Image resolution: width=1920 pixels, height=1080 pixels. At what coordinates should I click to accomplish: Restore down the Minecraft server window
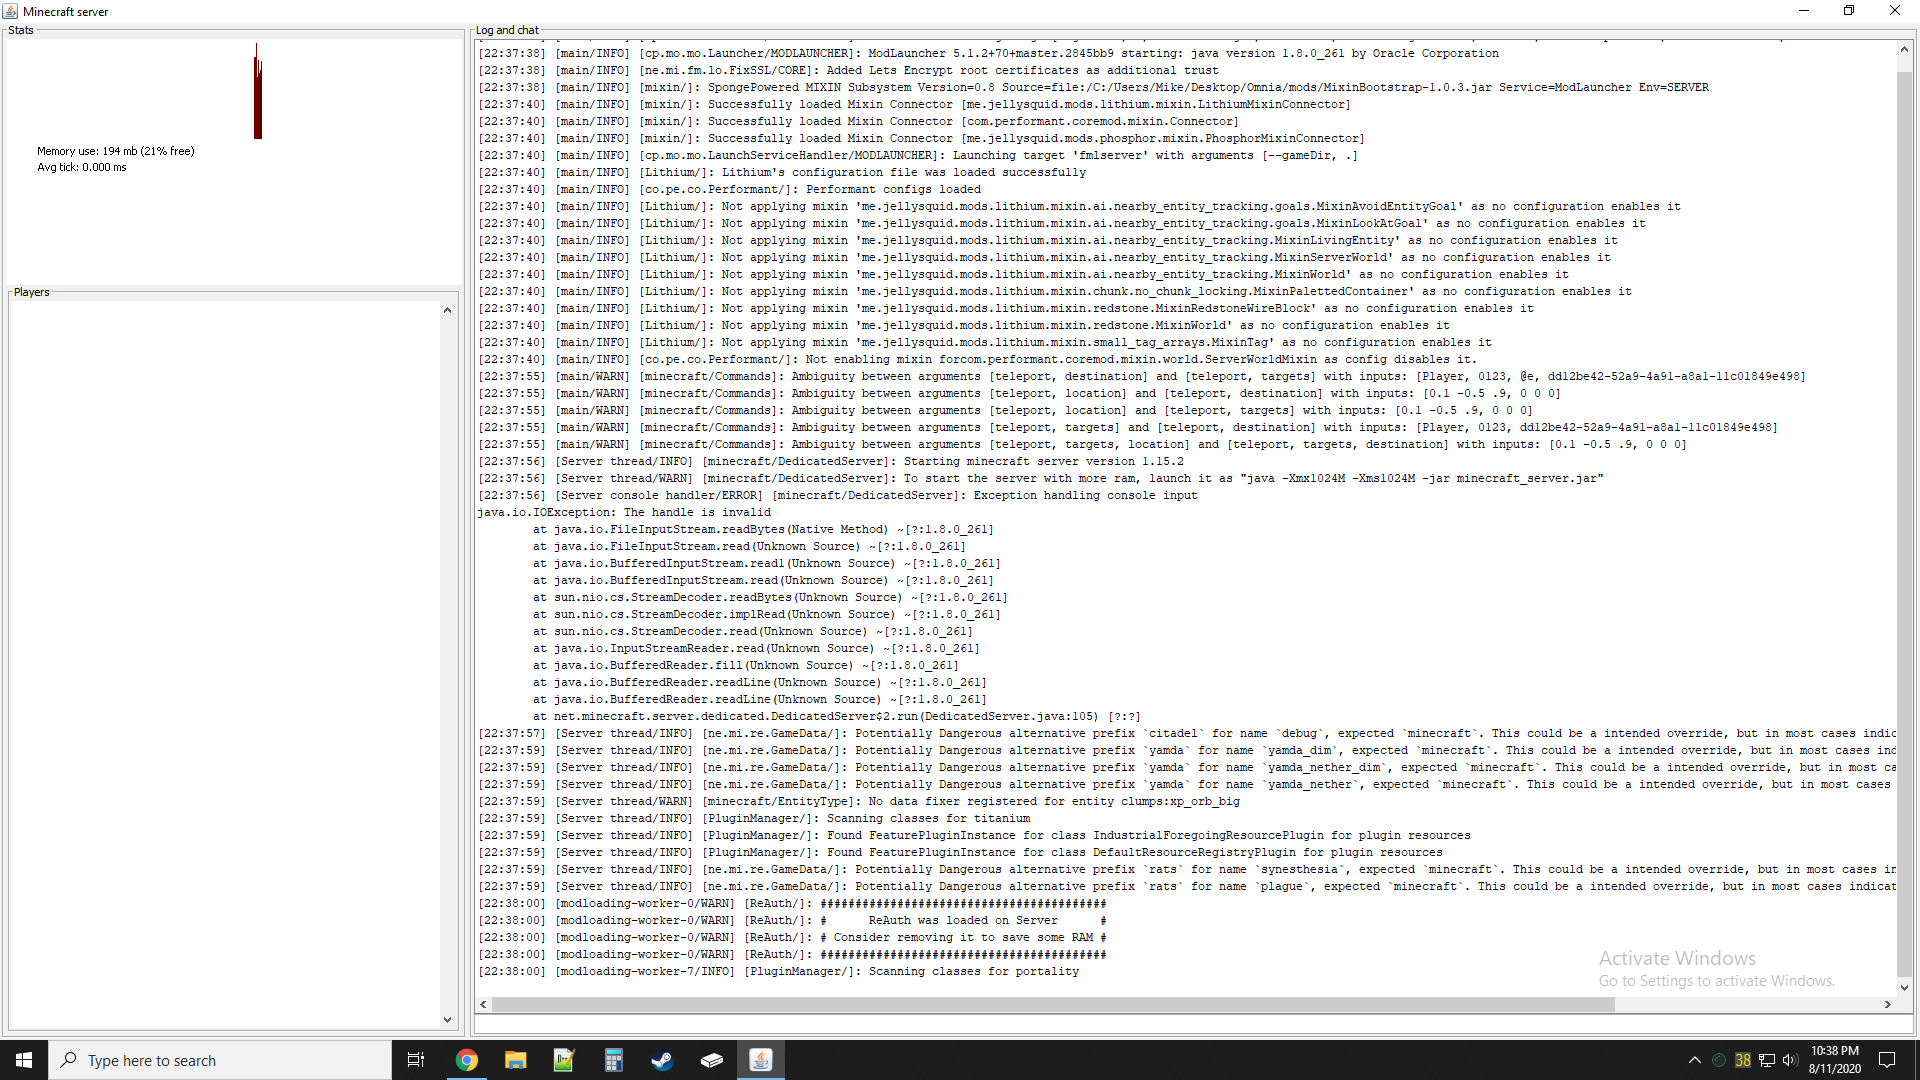point(1849,11)
